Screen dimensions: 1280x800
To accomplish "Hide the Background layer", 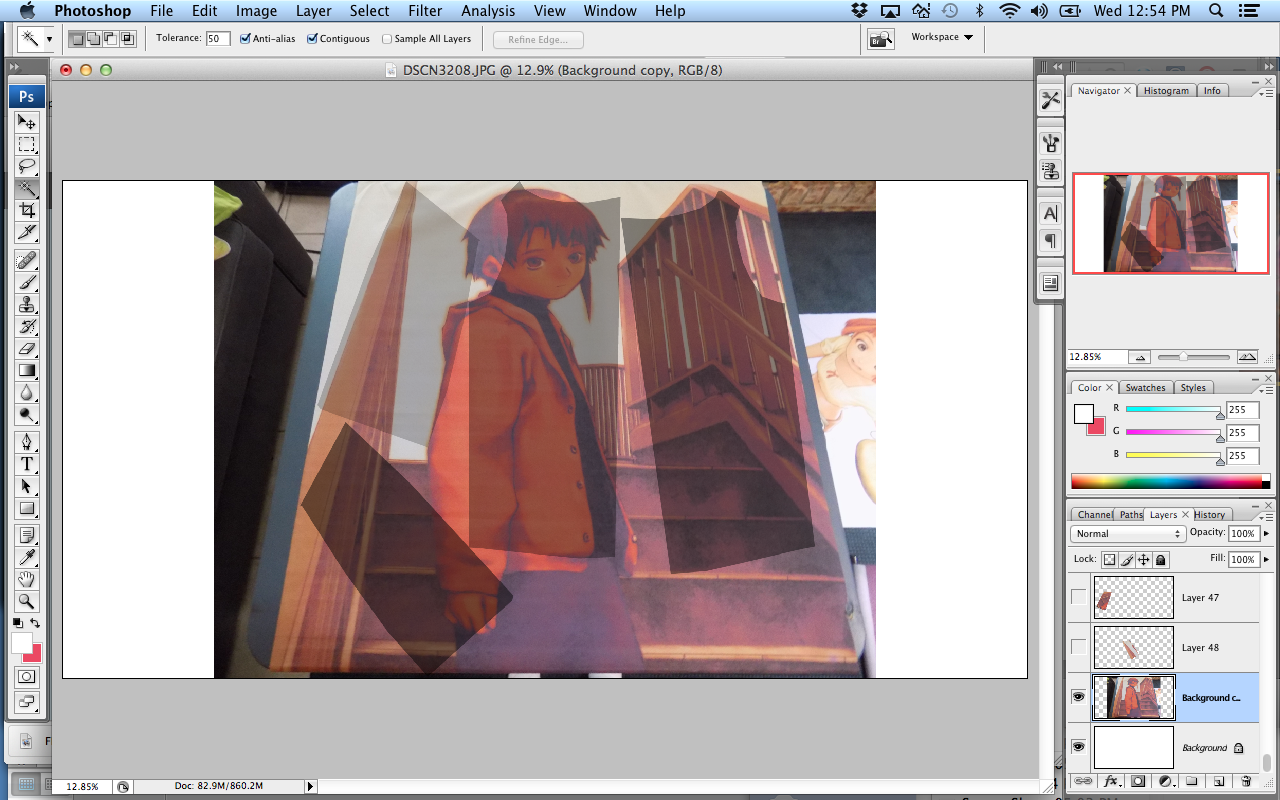I will [1078, 747].
